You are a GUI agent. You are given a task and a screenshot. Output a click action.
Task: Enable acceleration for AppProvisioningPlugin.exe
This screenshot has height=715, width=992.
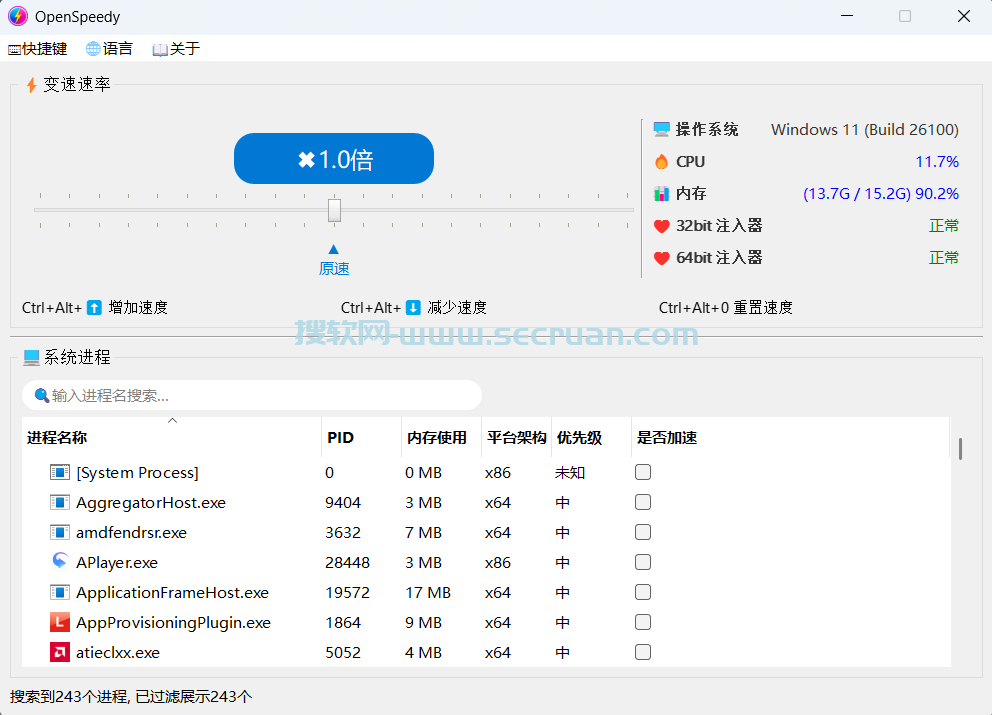(x=643, y=622)
